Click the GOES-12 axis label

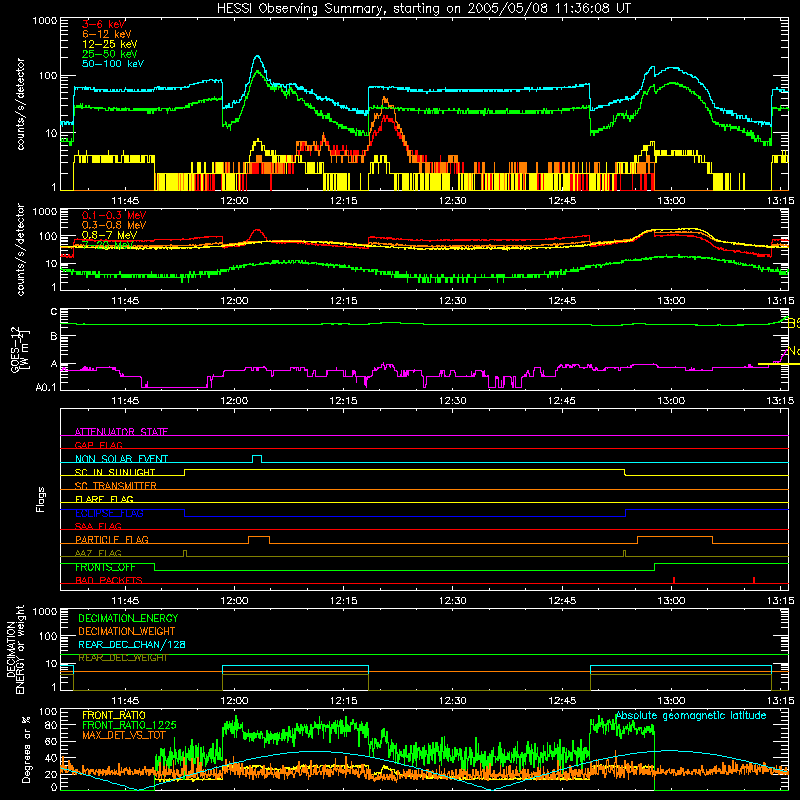pos(19,349)
